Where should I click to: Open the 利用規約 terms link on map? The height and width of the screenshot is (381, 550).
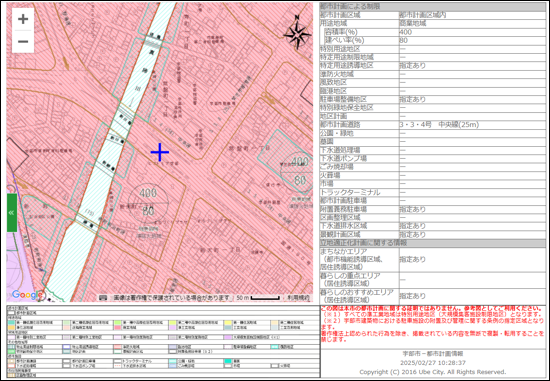tap(298, 298)
